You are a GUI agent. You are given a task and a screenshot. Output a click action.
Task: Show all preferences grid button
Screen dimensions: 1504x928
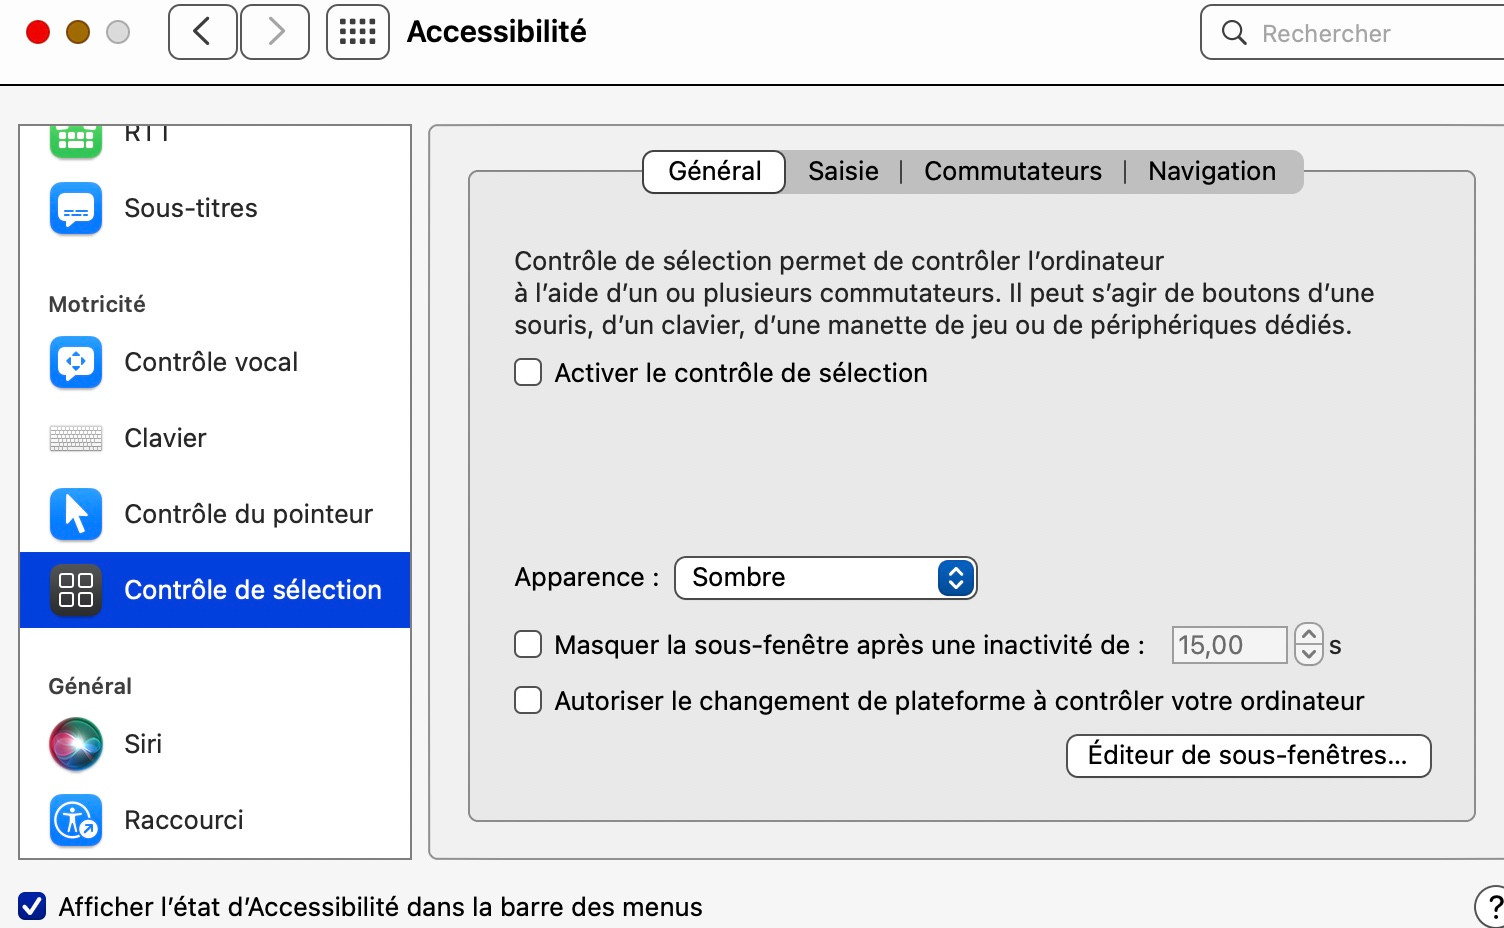tap(357, 32)
